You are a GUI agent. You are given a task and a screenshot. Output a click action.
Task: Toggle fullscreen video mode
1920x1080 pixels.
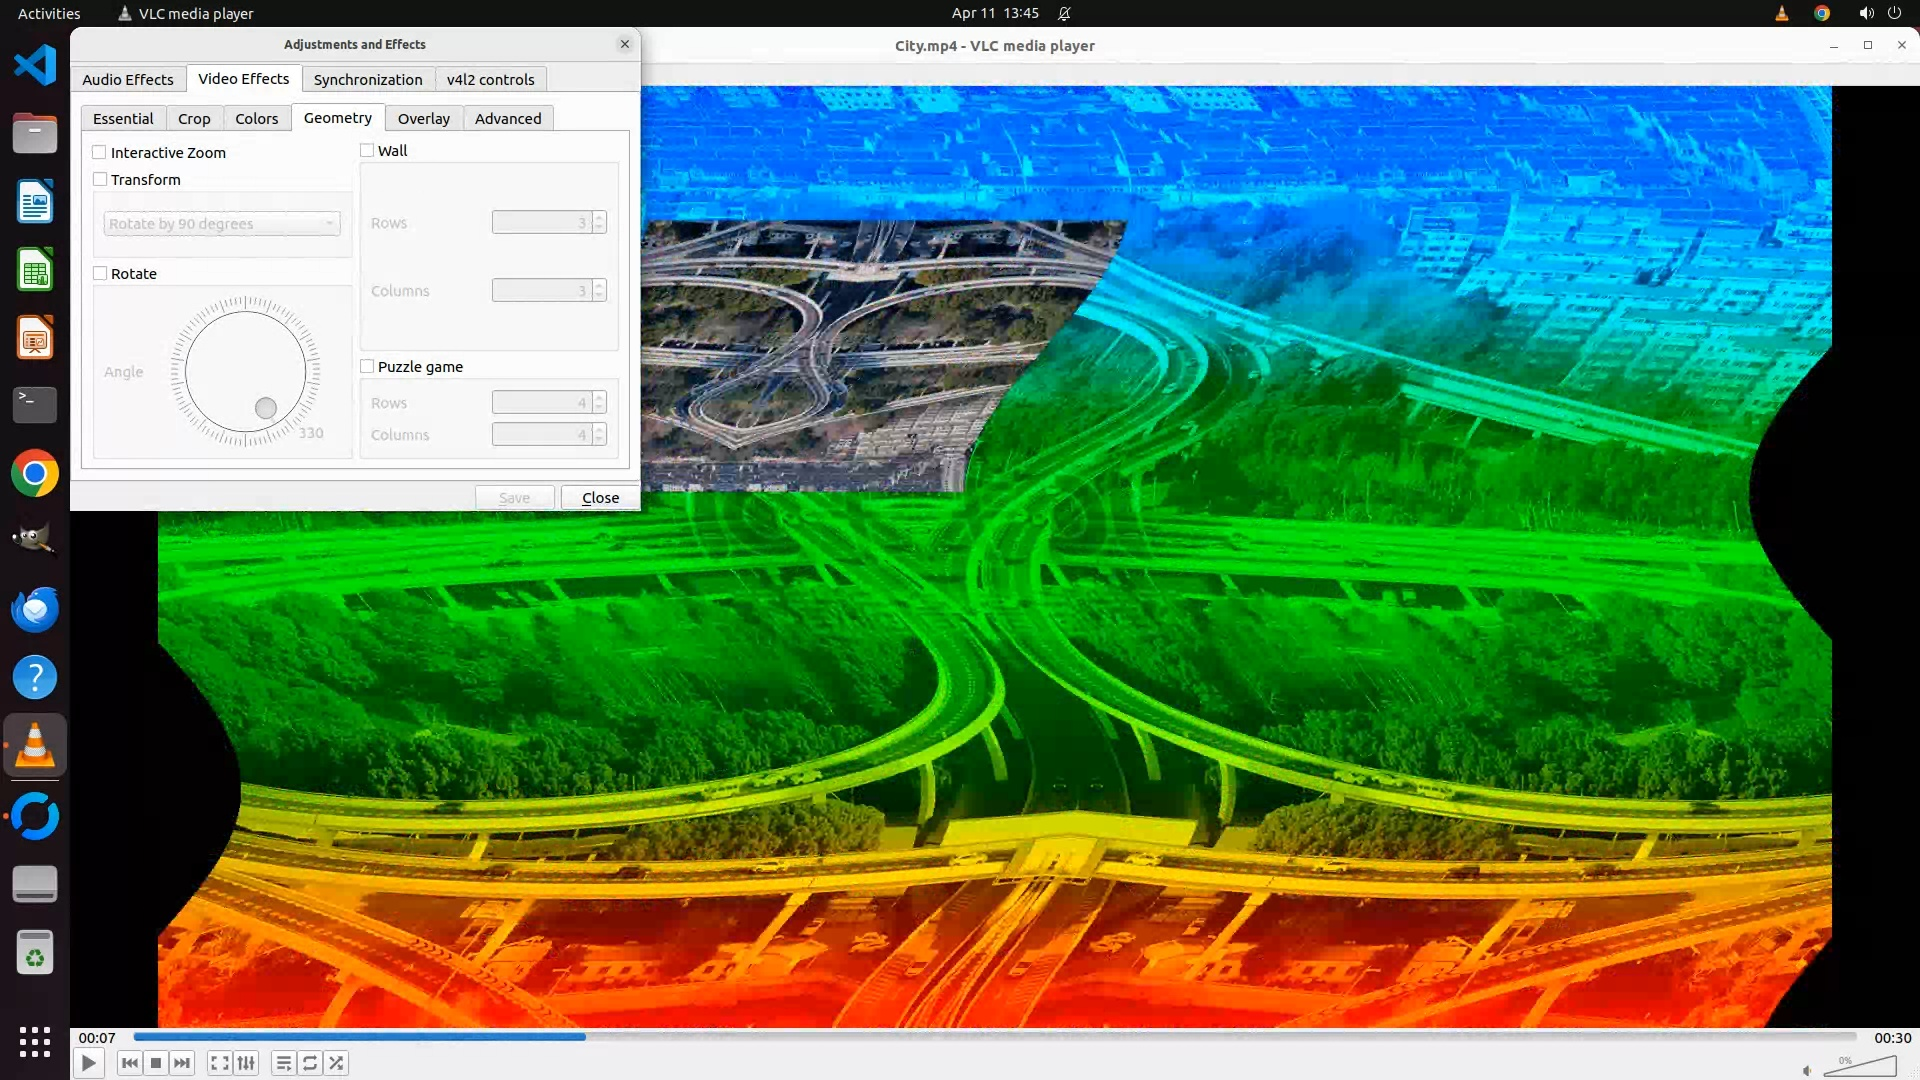pos(220,1063)
